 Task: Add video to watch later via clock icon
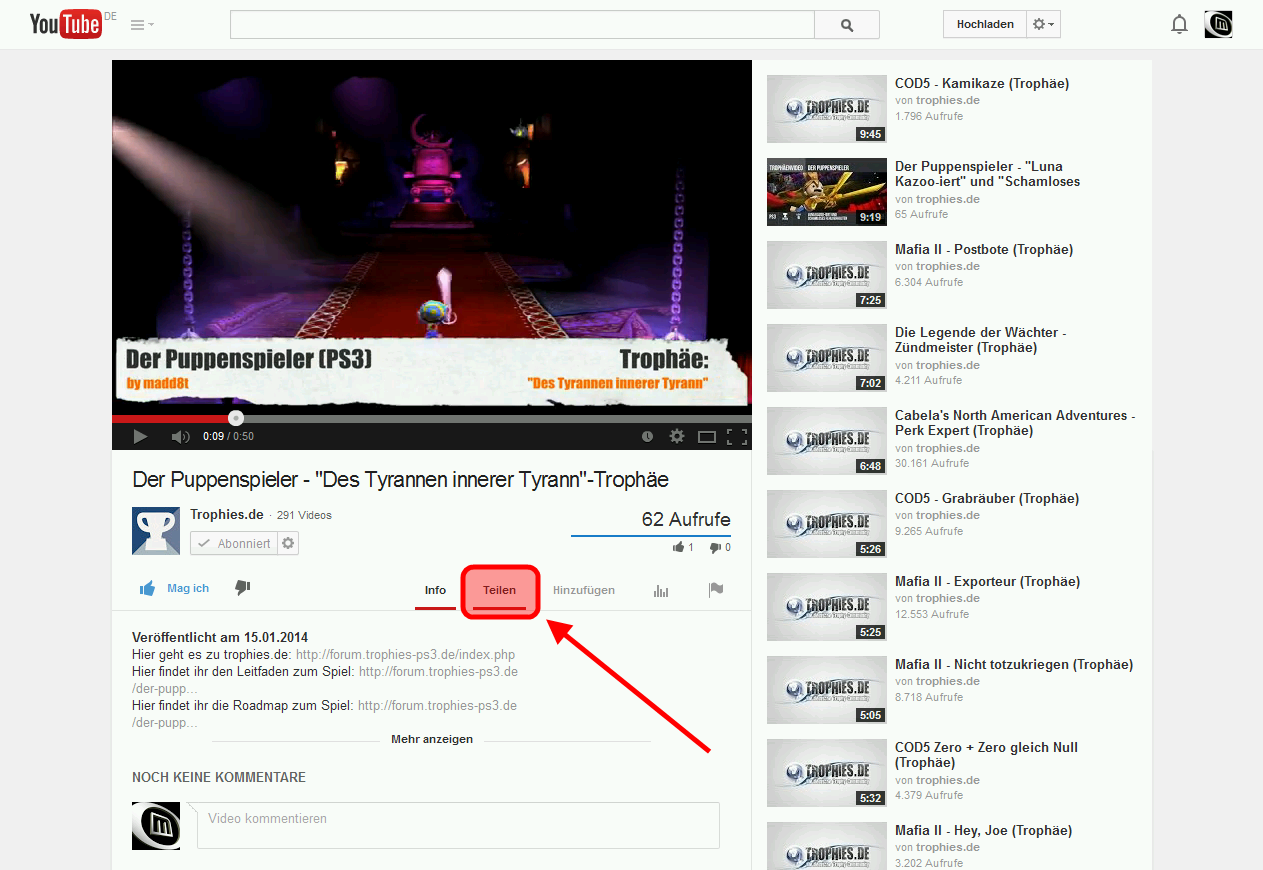click(x=648, y=436)
